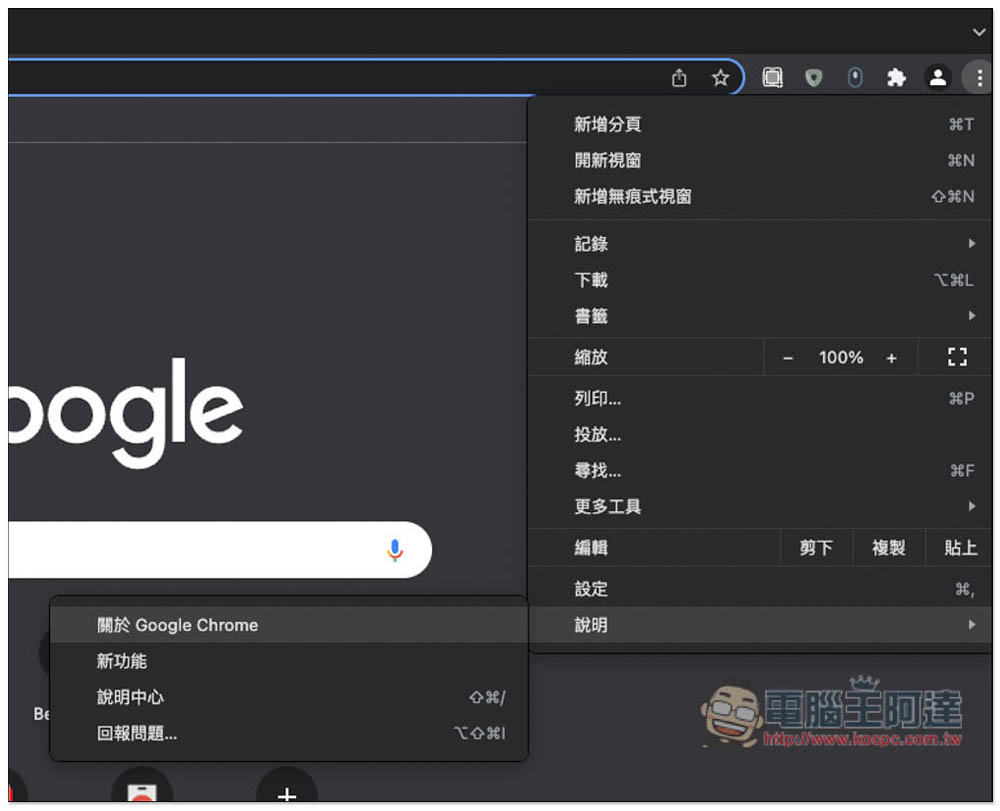Screen dimensions: 1000x811
Task: Click the 剪下 (Cut) button
Action: pos(816,548)
